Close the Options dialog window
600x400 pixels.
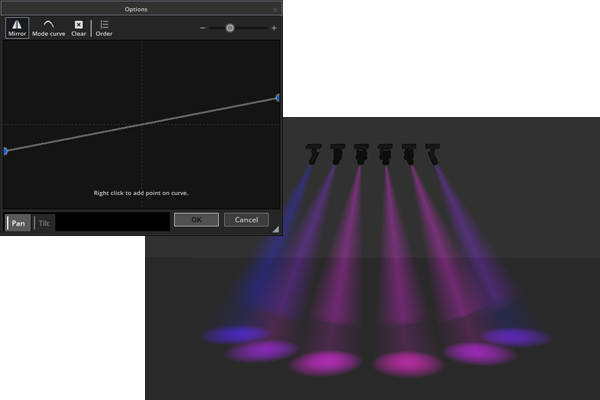click(275, 8)
